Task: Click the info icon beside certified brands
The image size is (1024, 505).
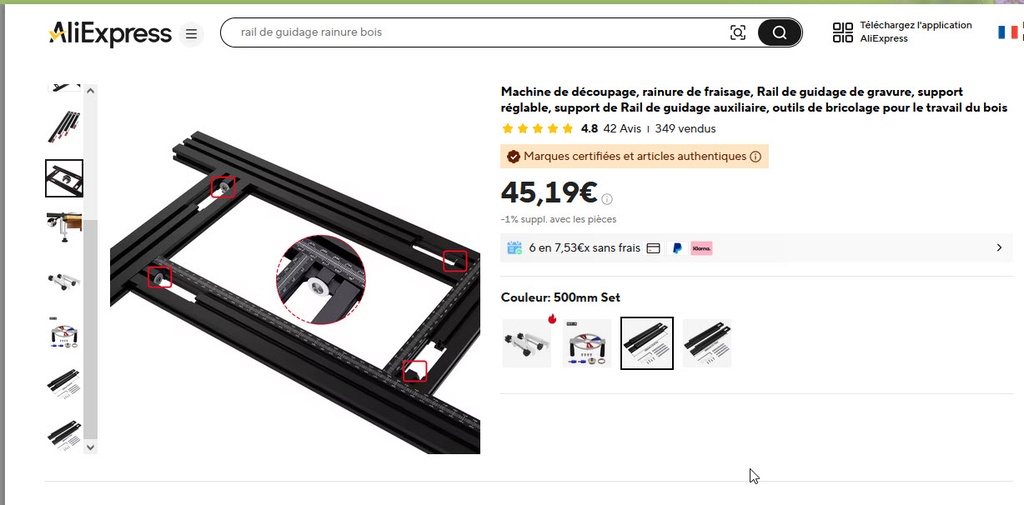Action: 756,157
